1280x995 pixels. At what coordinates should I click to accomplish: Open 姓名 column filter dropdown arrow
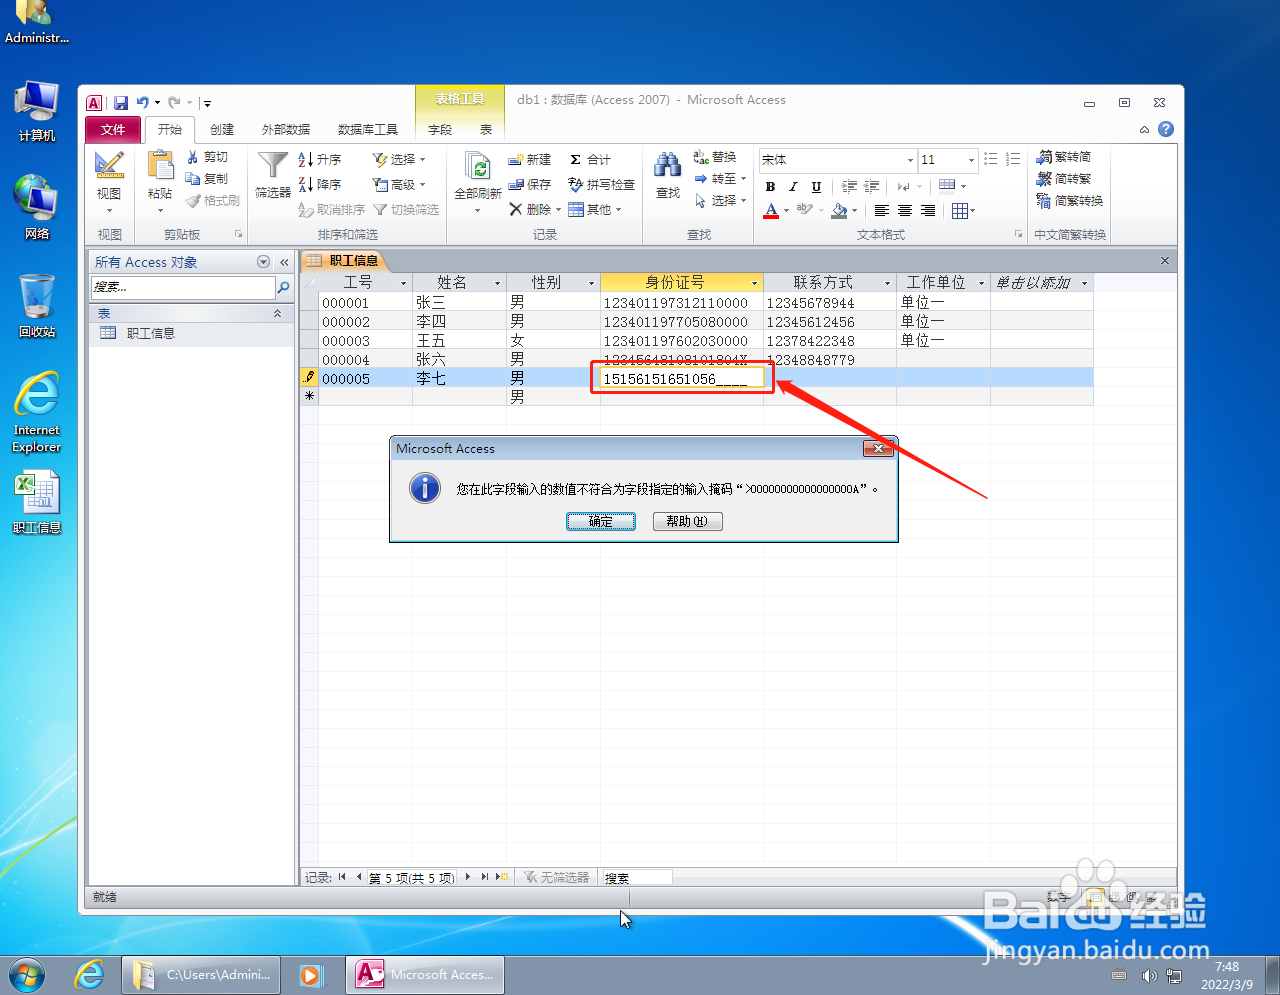(497, 283)
